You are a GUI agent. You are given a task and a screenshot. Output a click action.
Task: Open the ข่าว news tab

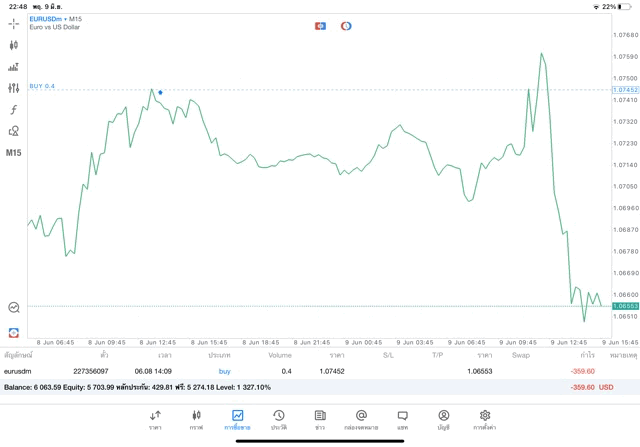(320, 419)
